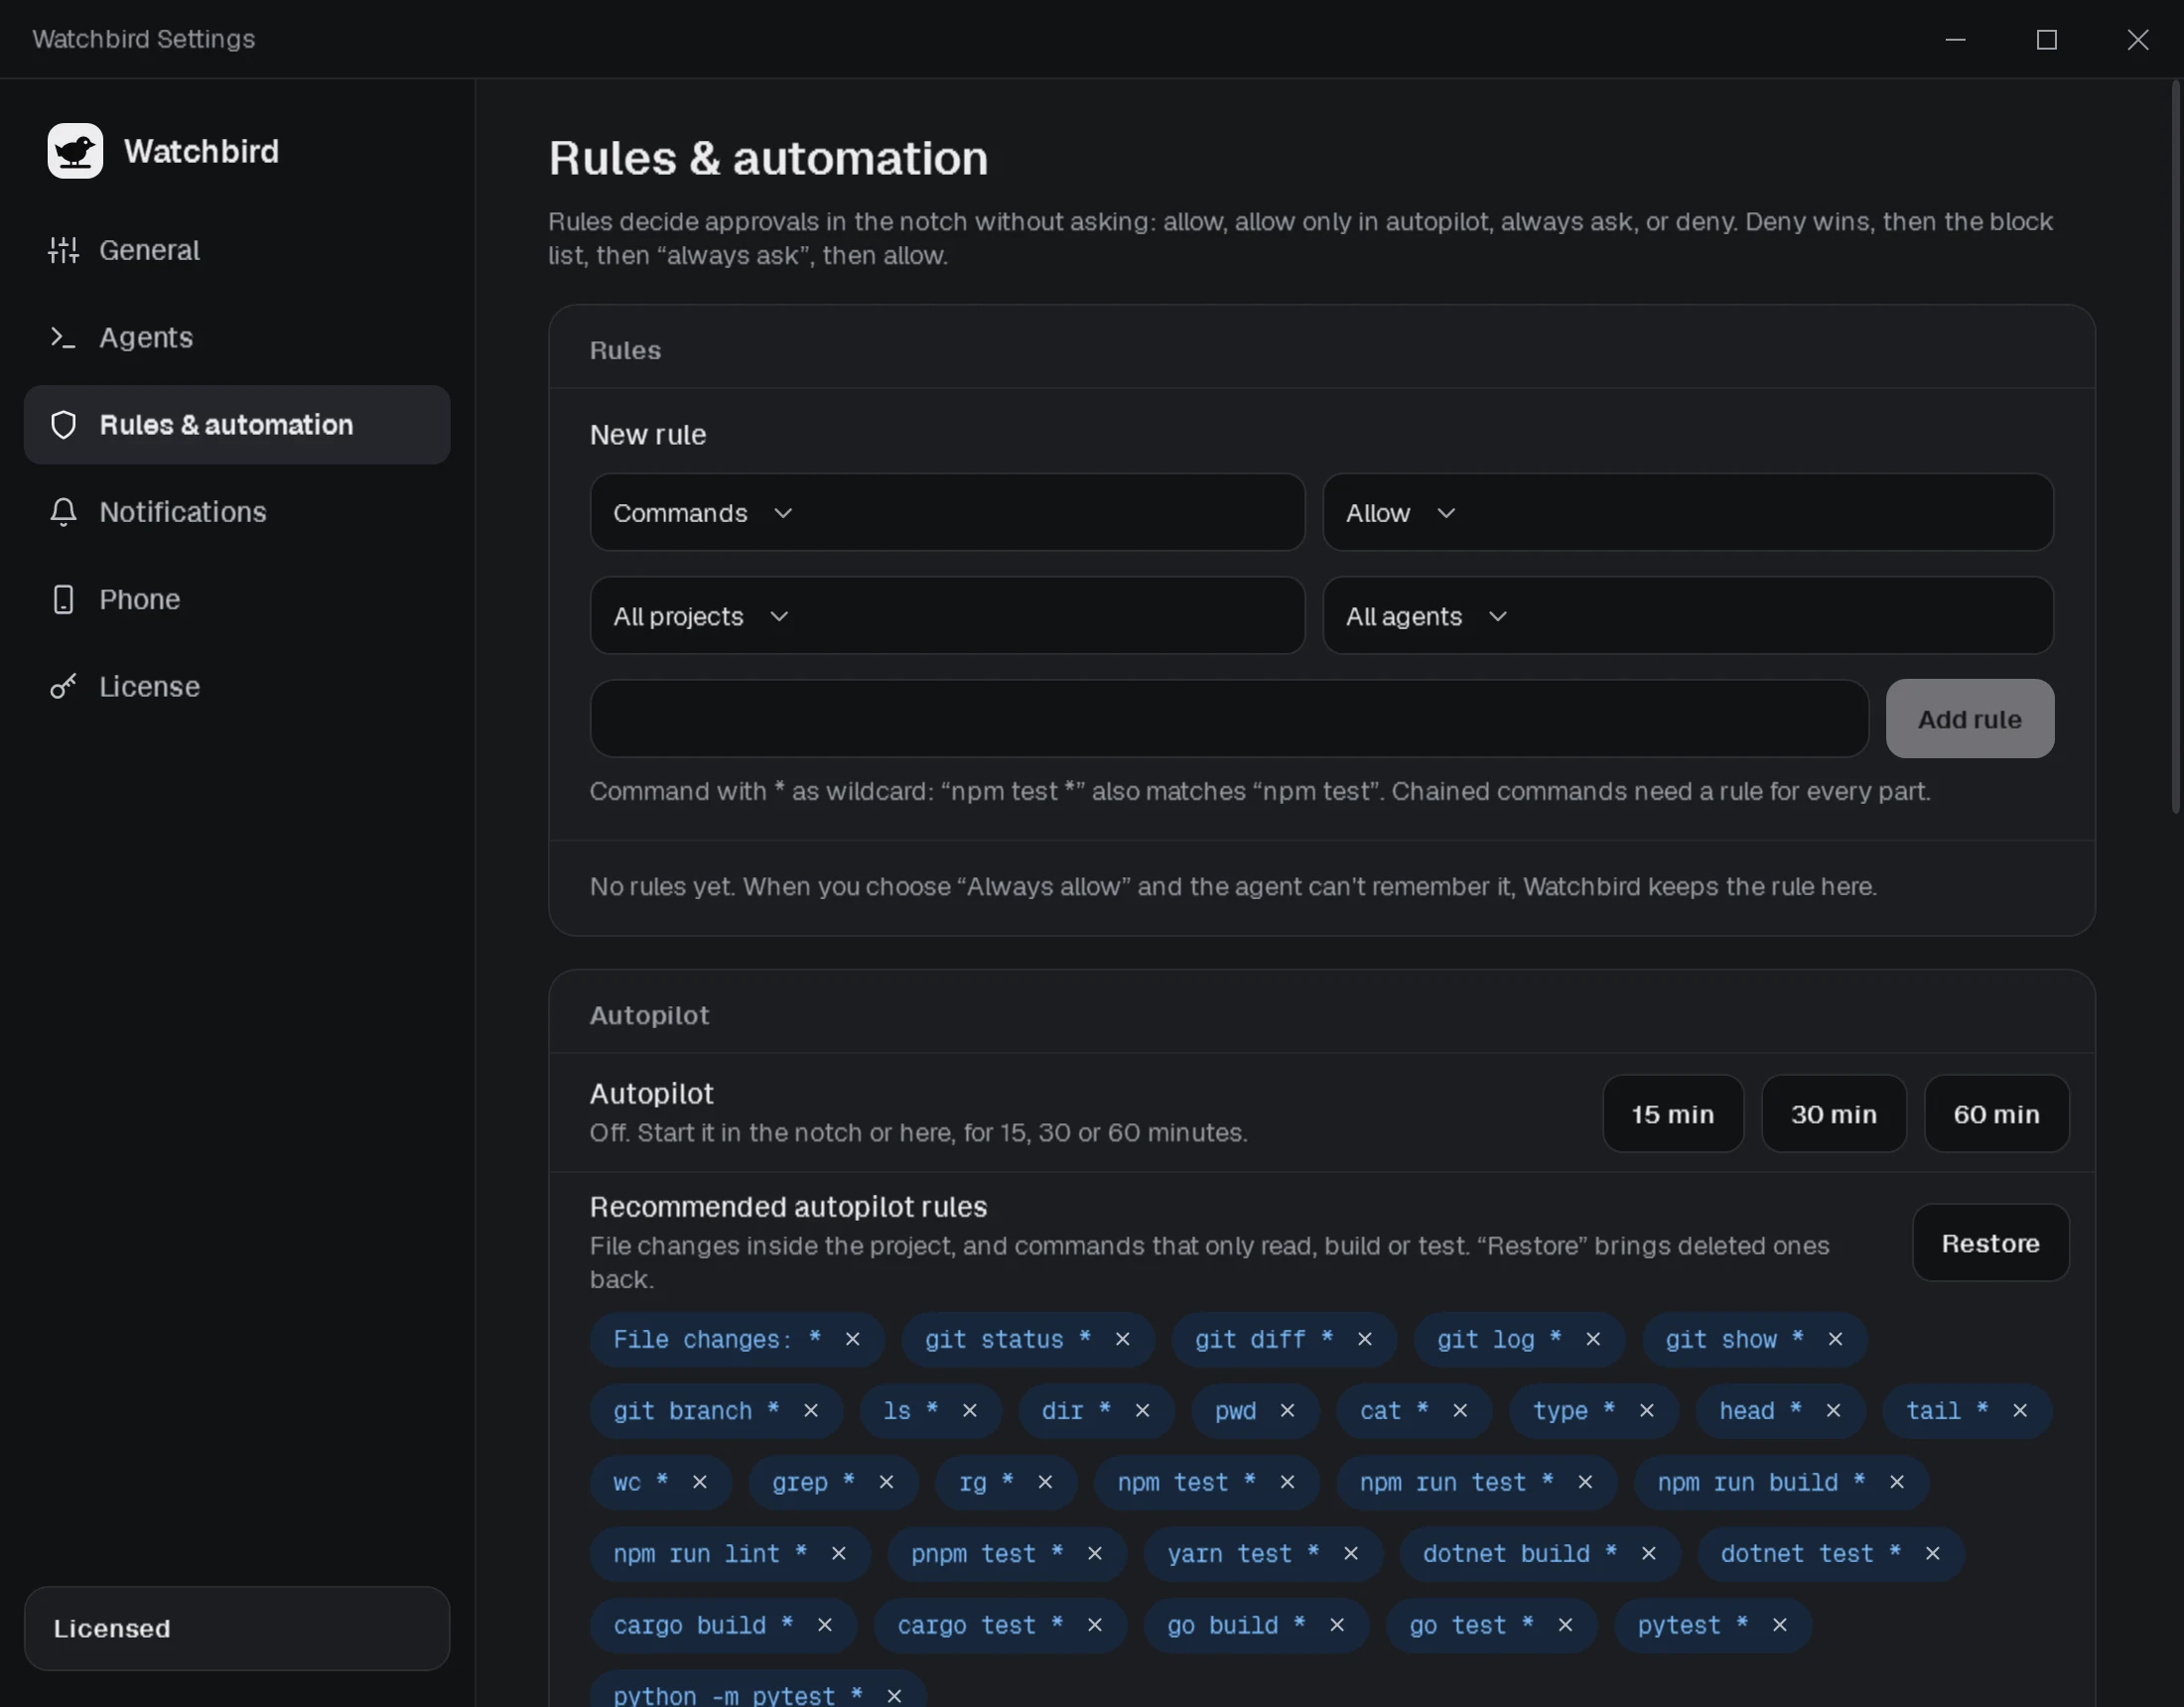Focus the new rule command input field

tap(1229, 719)
